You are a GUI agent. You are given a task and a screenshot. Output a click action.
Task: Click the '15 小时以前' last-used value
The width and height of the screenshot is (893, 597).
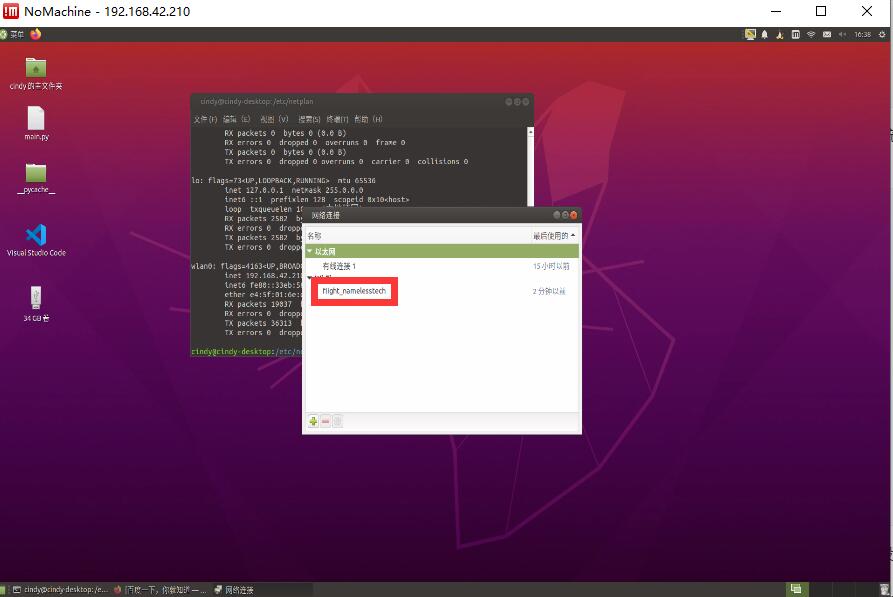[551, 266]
